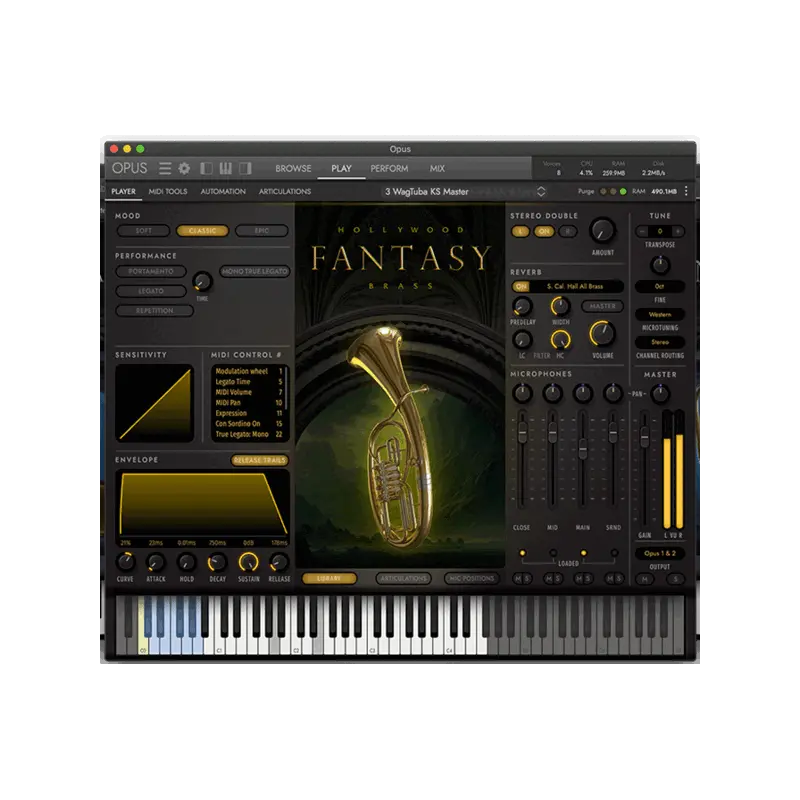Click the envelope Decay knob

[217, 562]
